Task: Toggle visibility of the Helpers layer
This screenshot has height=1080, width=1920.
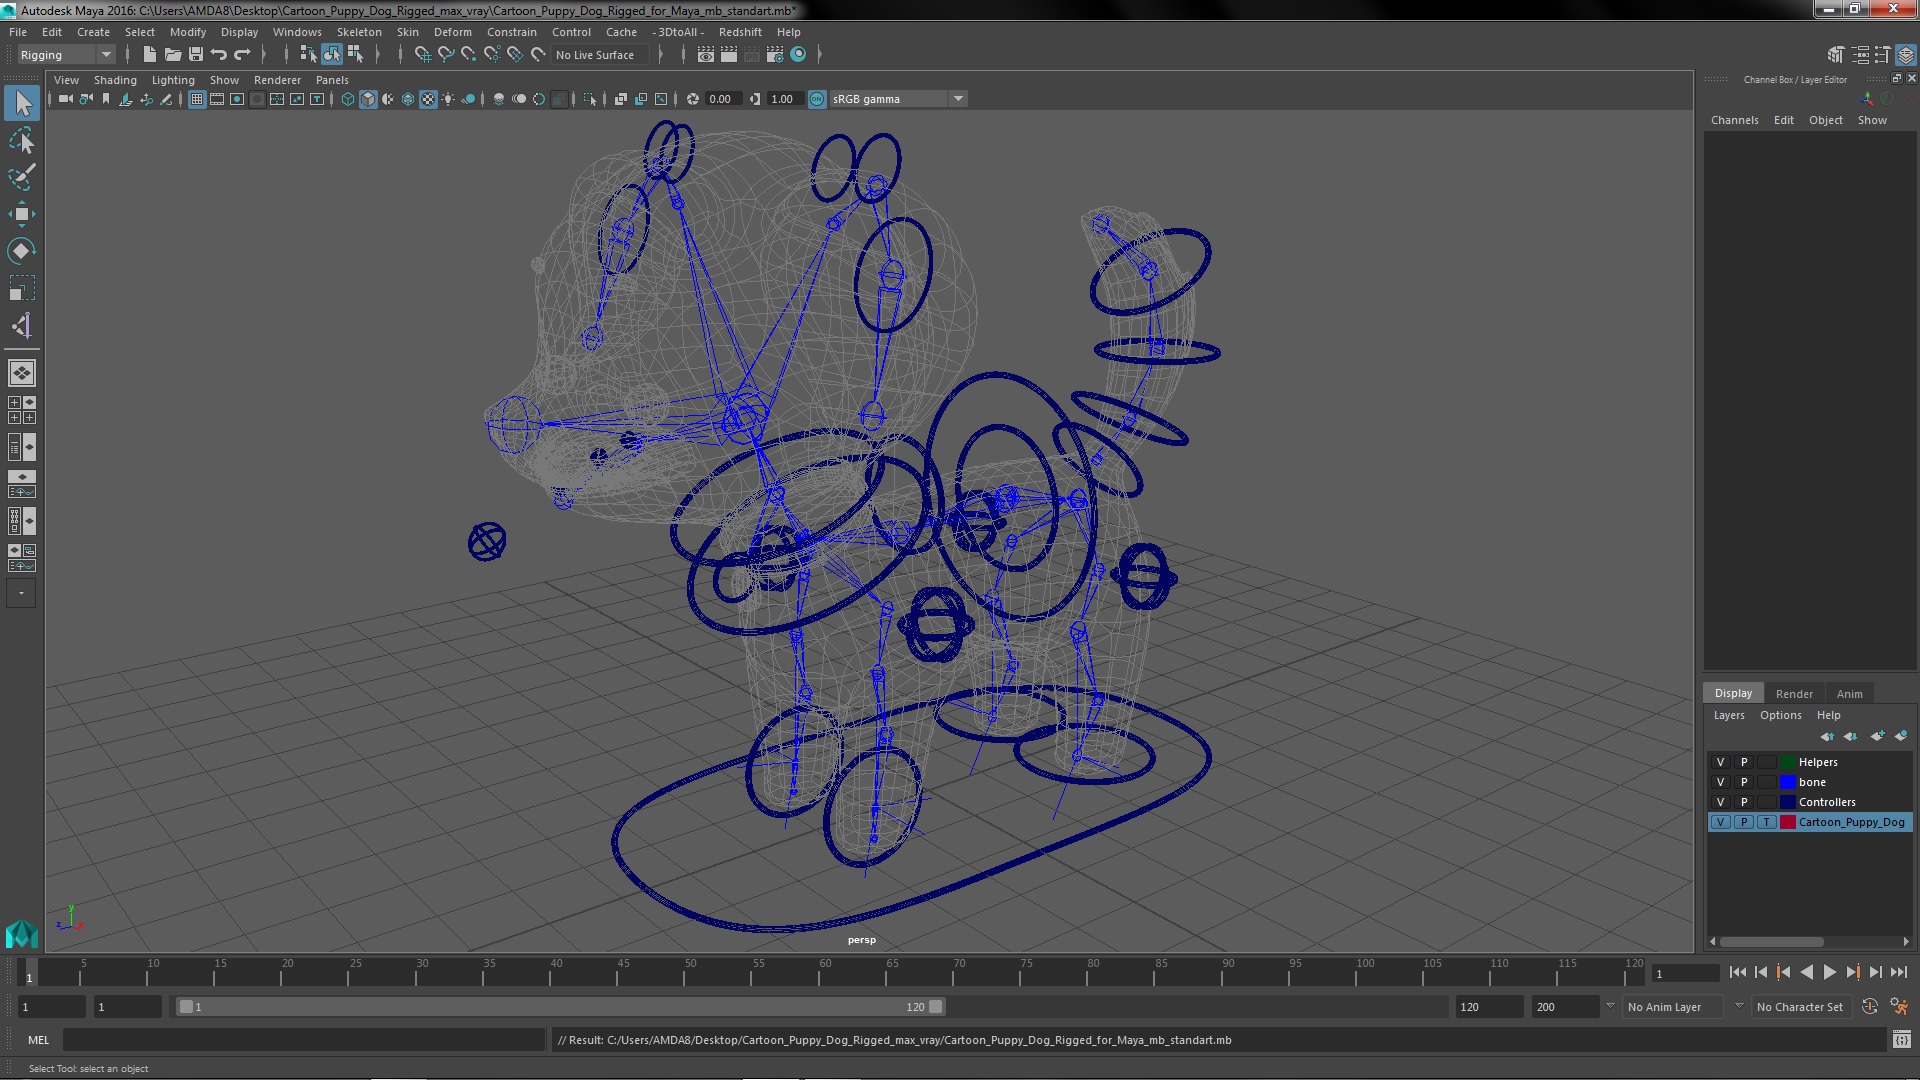Action: click(1720, 762)
